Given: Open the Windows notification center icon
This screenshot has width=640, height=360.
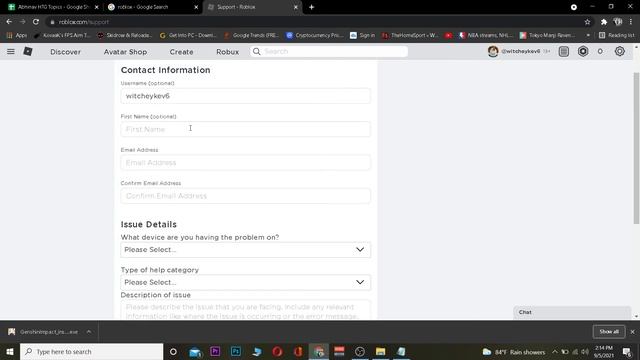Looking at the screenshot, I should click(627, 351).
